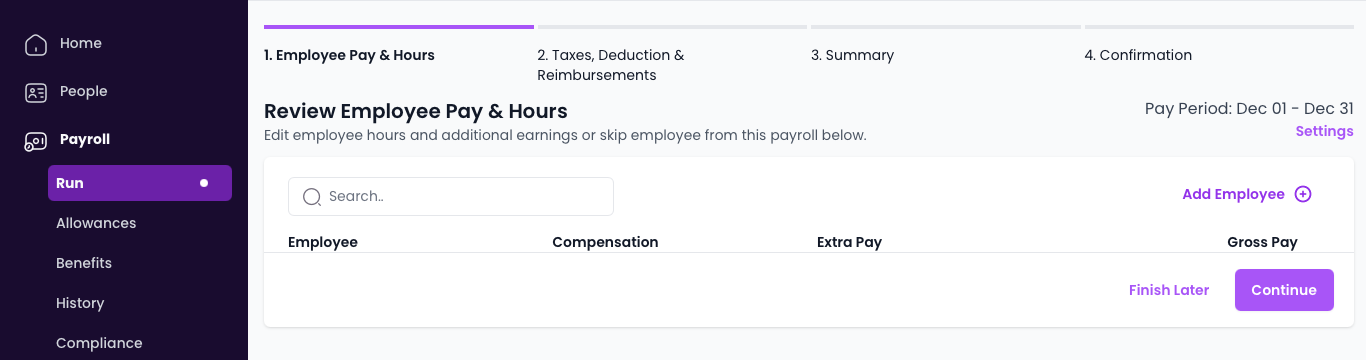1366x360 pixels.
Task: Focus the employee Search field
Action: 451,196
